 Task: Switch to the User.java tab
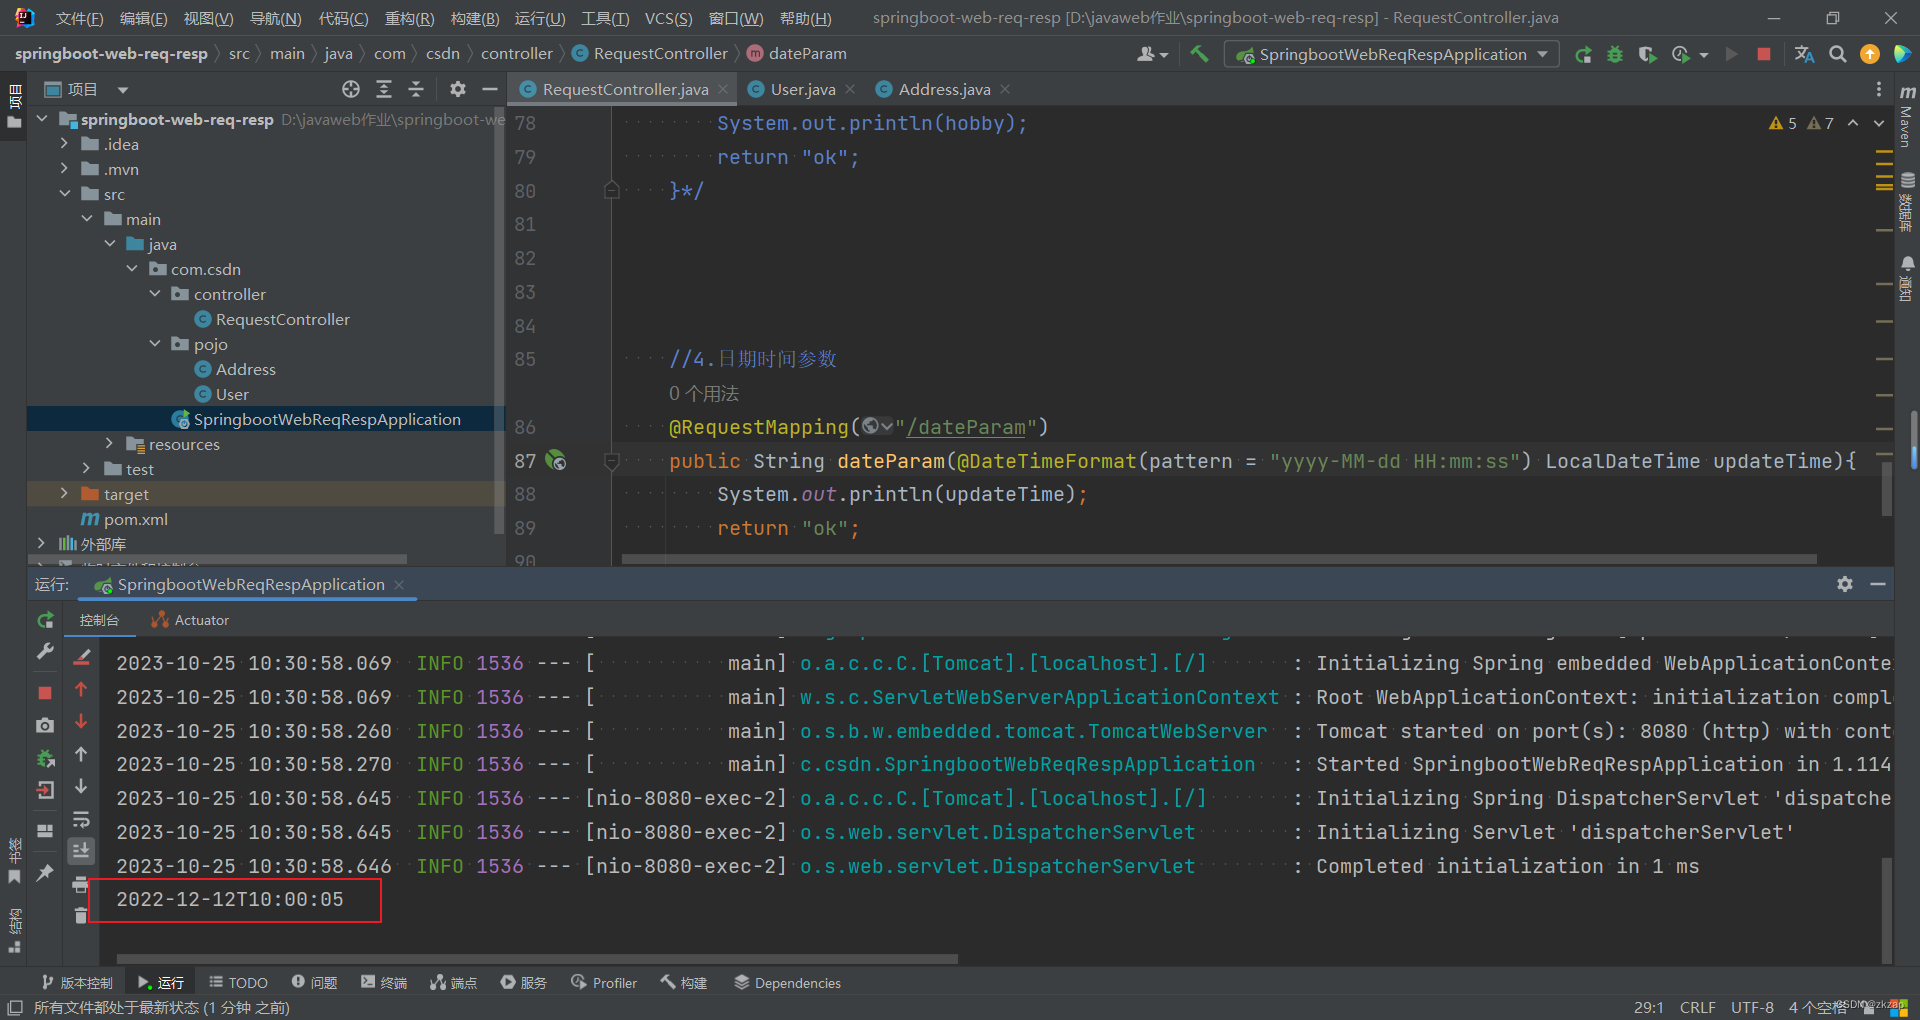pyautogui.click(x=803, y=89)
